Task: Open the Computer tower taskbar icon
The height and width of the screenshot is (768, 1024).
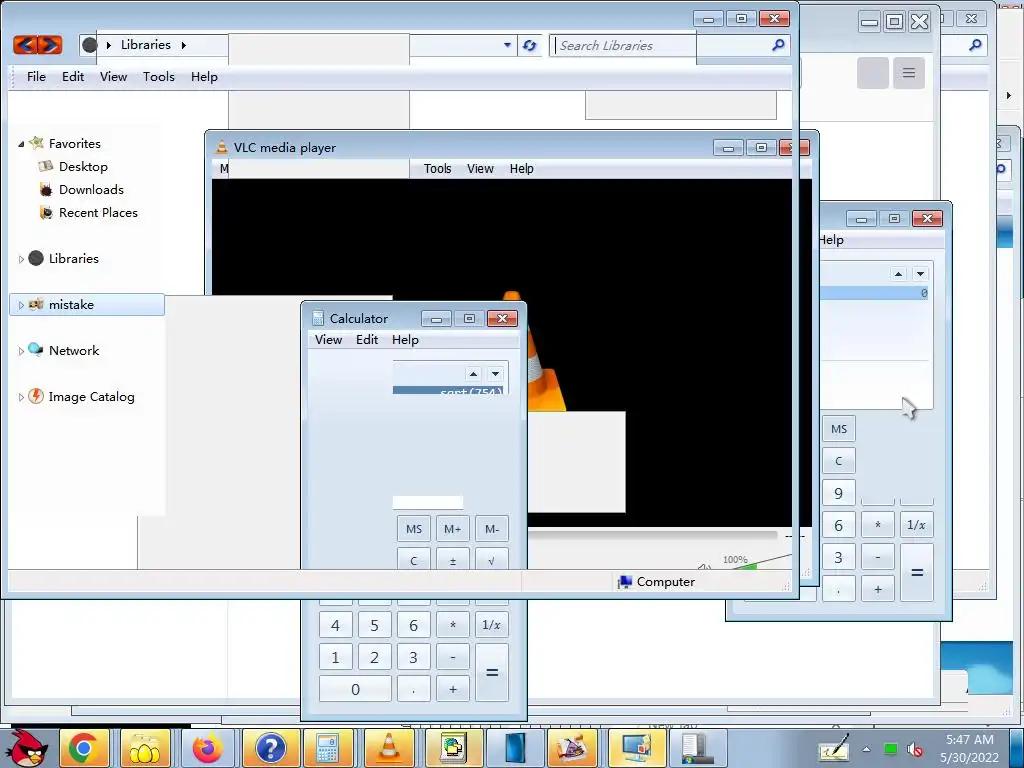Action: [x=696, y=748]
